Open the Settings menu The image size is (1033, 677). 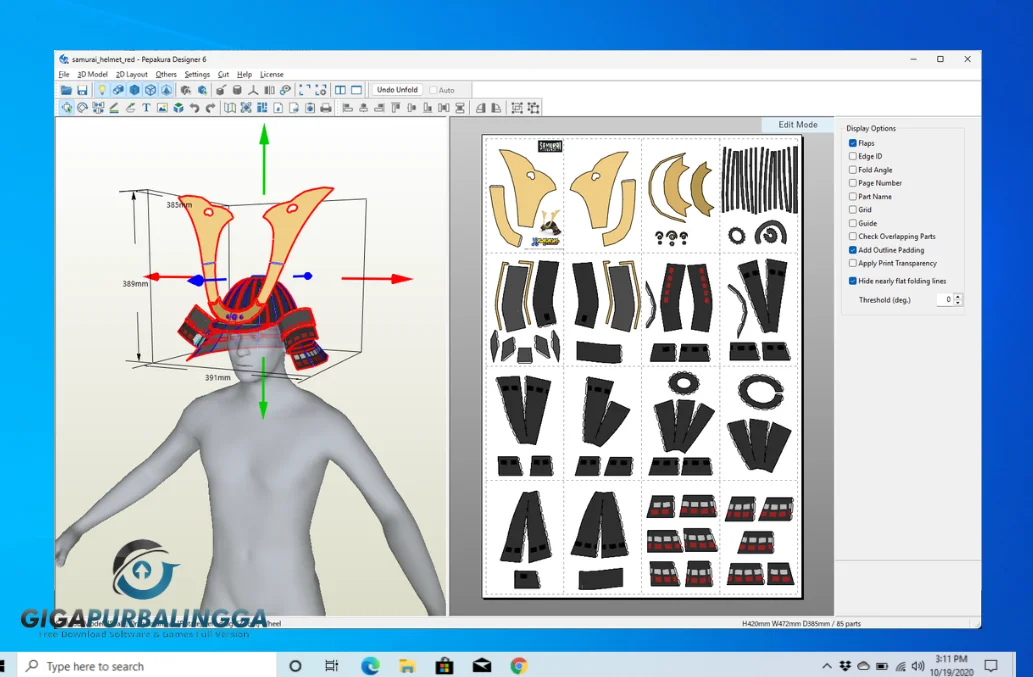click(197, 74)
